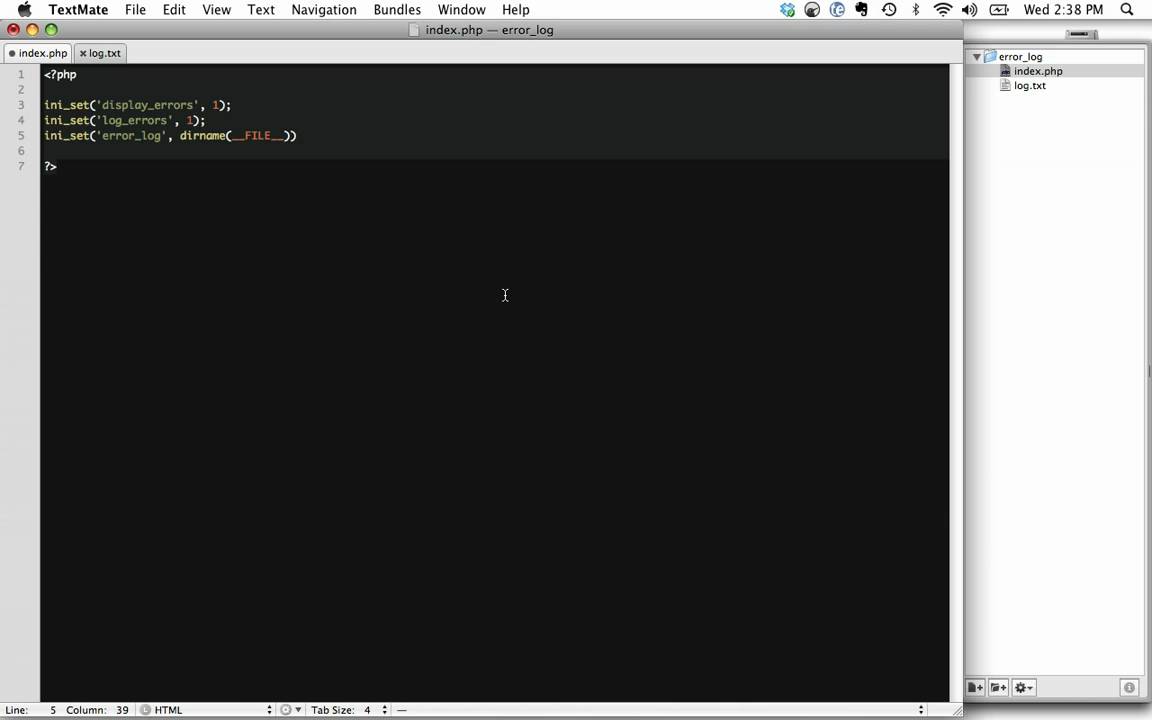Open the Tab Size dropdown
The height and width of the screenshot is (720, 1152).
(x=349, y=710)
